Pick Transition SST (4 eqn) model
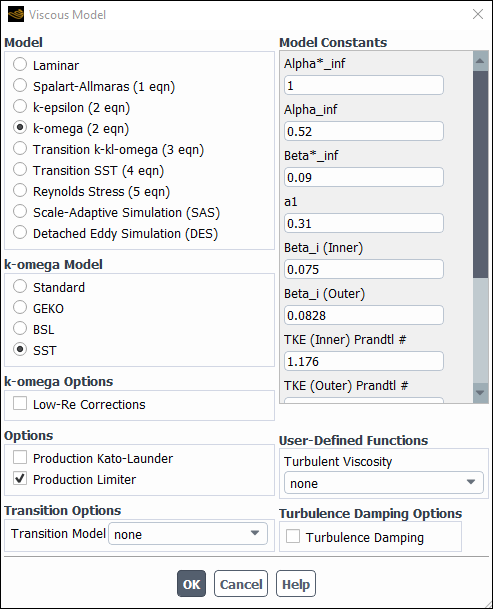This screenshot has height=609, width=493. click(x=20, y=169)
